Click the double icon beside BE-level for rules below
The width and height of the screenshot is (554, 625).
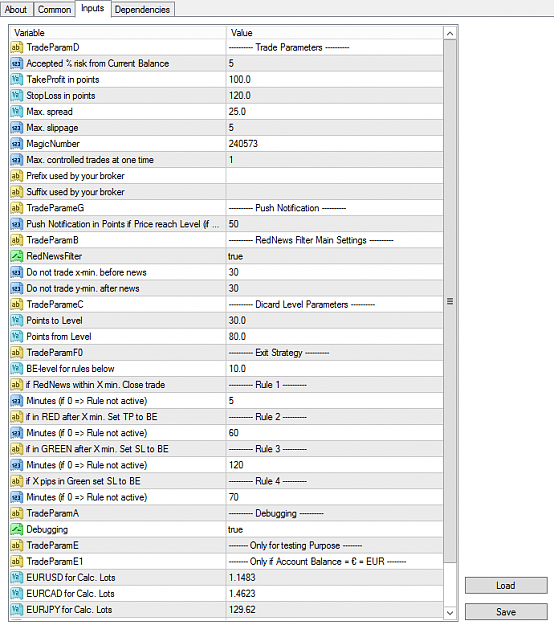coord(16,369)
